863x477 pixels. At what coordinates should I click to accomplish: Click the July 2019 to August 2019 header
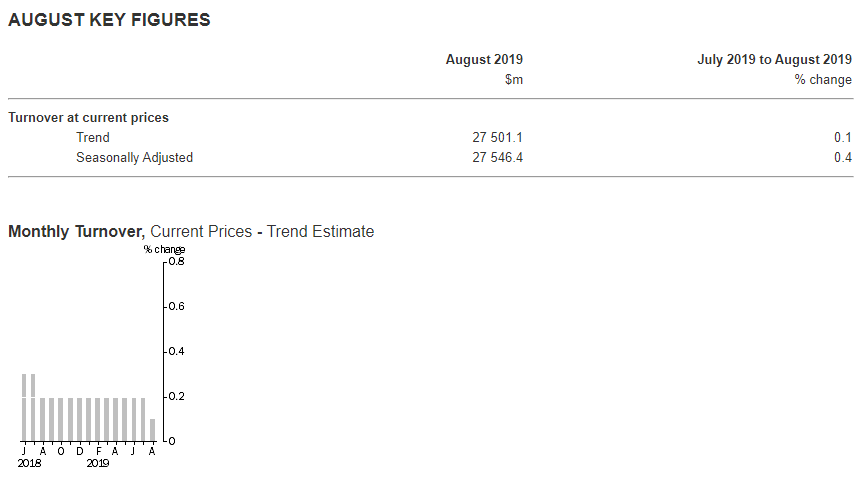pos(774,59)
